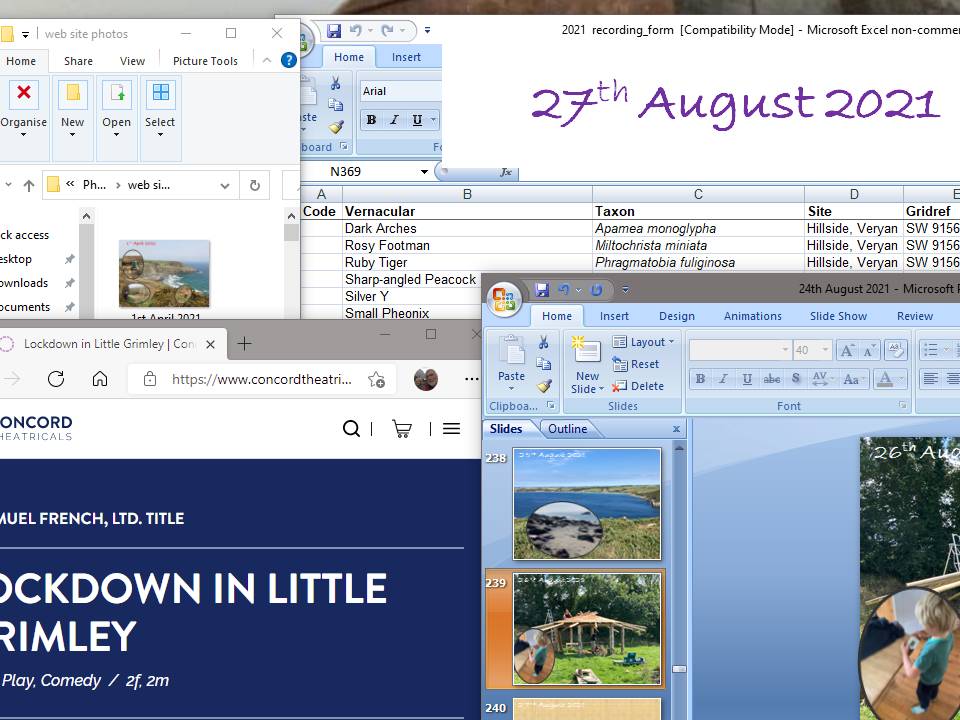
Task: Click the Clear Formatting icon in PowerPoint
Action: [x=896, y=350]
